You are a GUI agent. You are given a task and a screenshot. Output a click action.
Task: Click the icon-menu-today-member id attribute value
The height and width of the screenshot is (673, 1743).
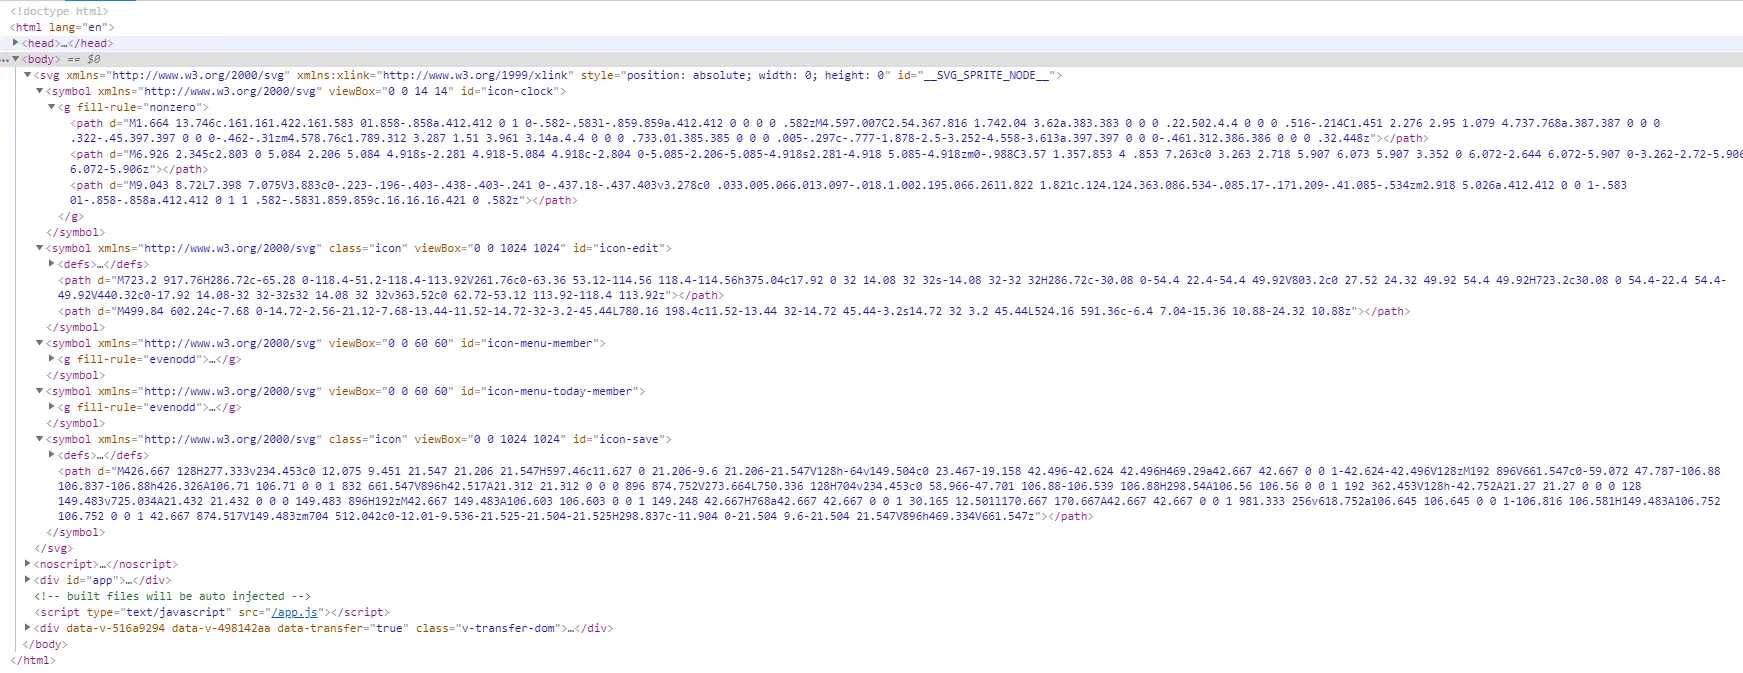tap(560, 391)
